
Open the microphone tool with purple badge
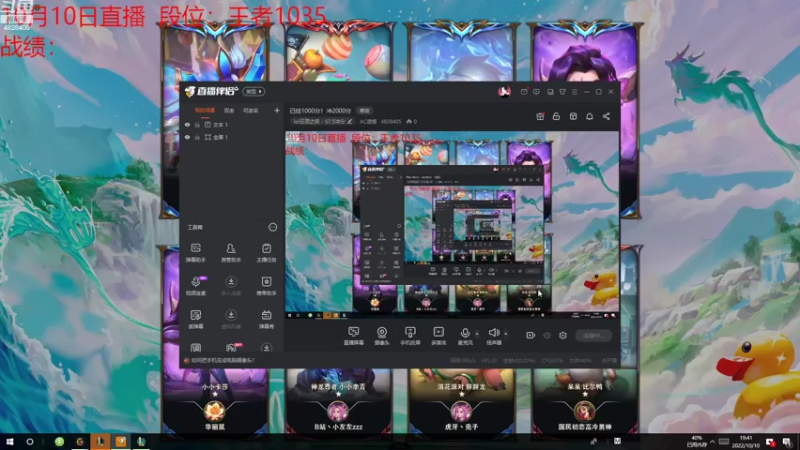(195, 286)
